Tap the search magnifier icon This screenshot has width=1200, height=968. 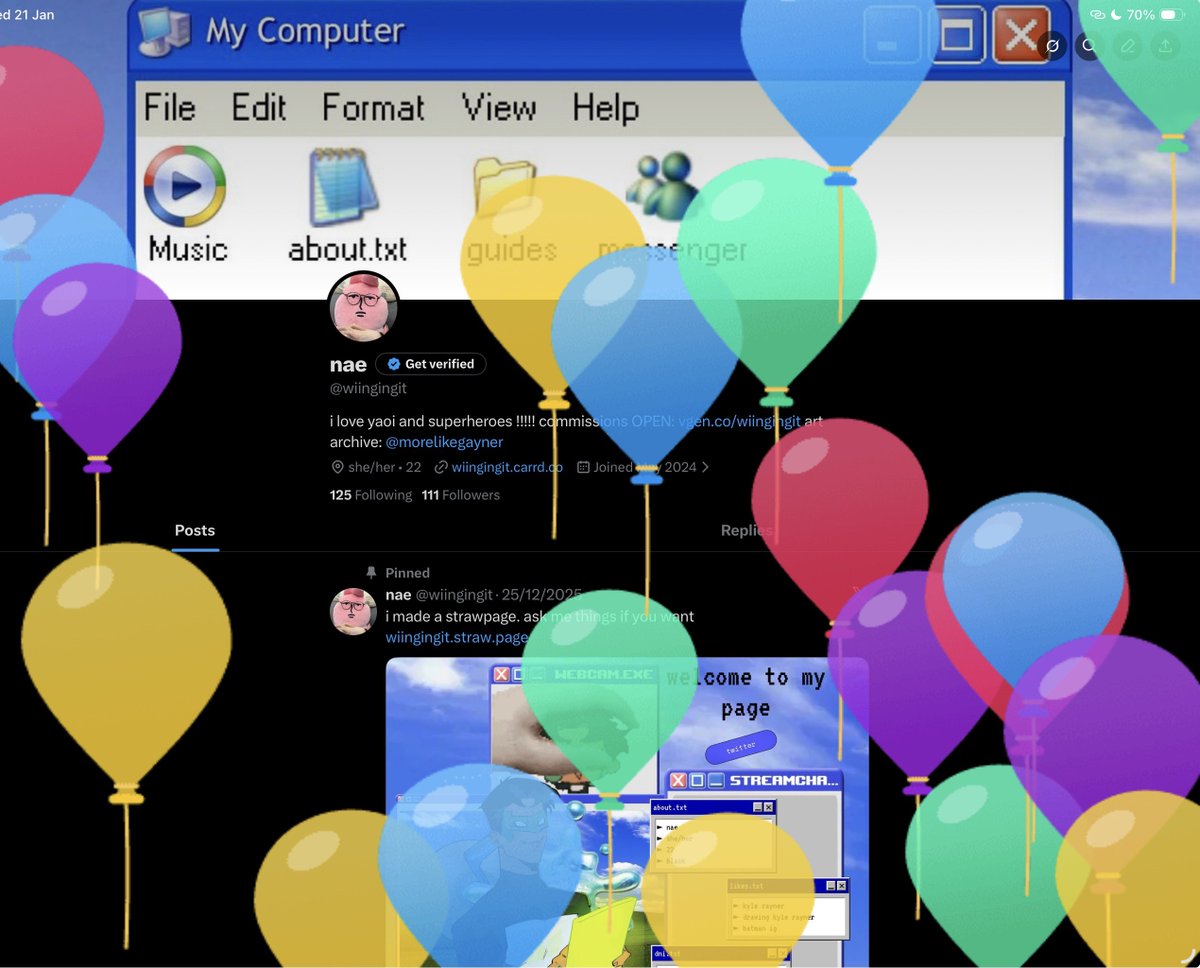(x=1090, y=45)
